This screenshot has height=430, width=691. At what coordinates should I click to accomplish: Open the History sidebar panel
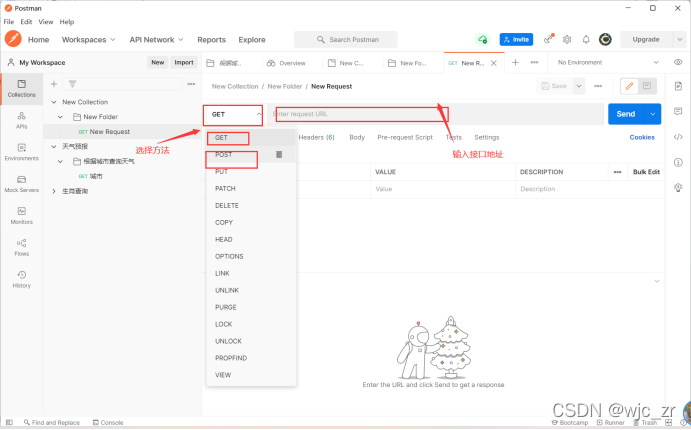[x=22, y=279]
